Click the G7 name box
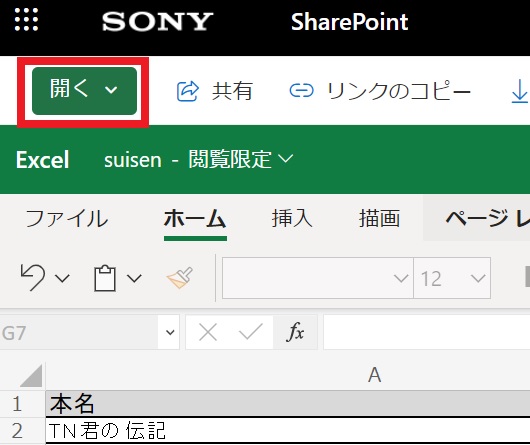Screen dimensions: 530x445 [79, 333]
